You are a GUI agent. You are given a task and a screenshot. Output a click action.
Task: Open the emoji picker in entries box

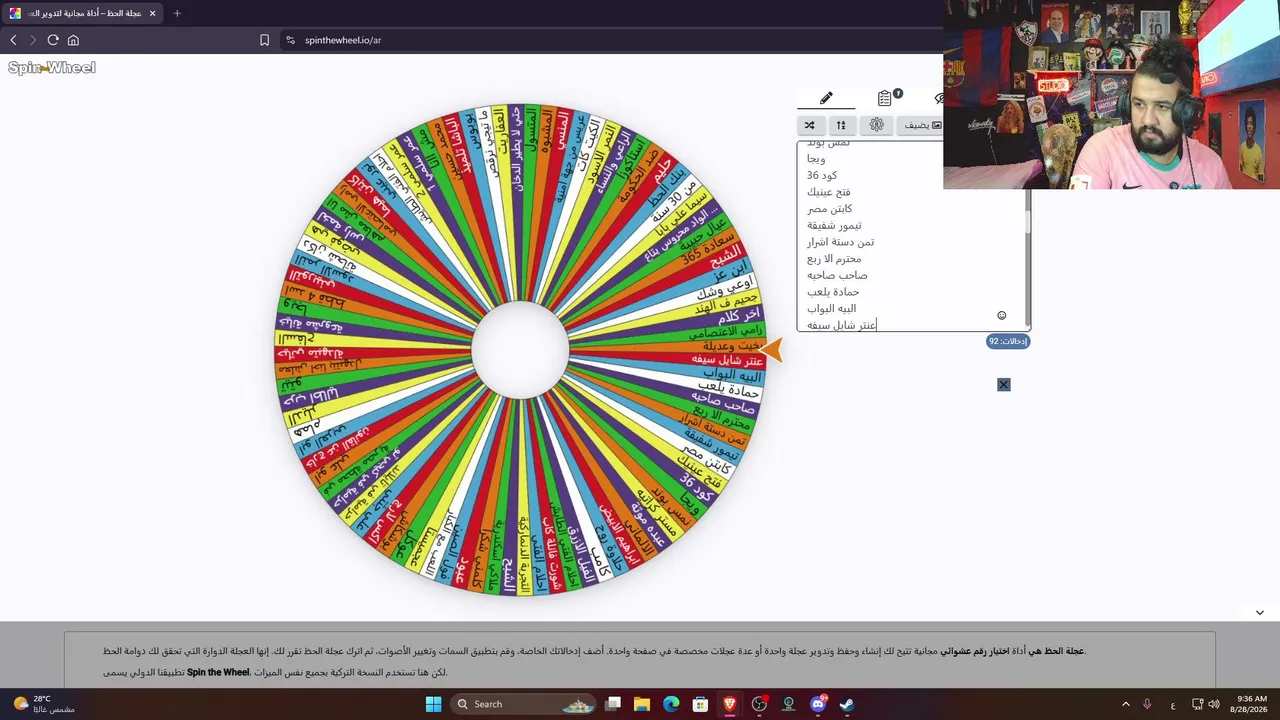click(1002, 316)
